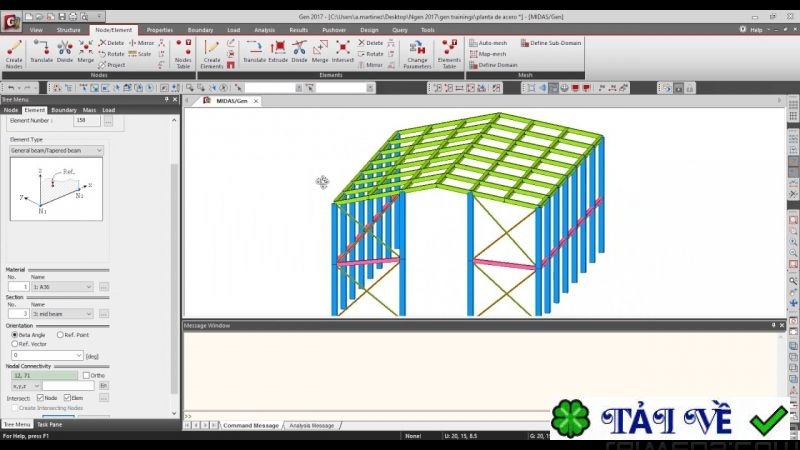Click the ellipsis button beside Material
The width and height of the screenshot is (800, 450).
pos(104,287)
